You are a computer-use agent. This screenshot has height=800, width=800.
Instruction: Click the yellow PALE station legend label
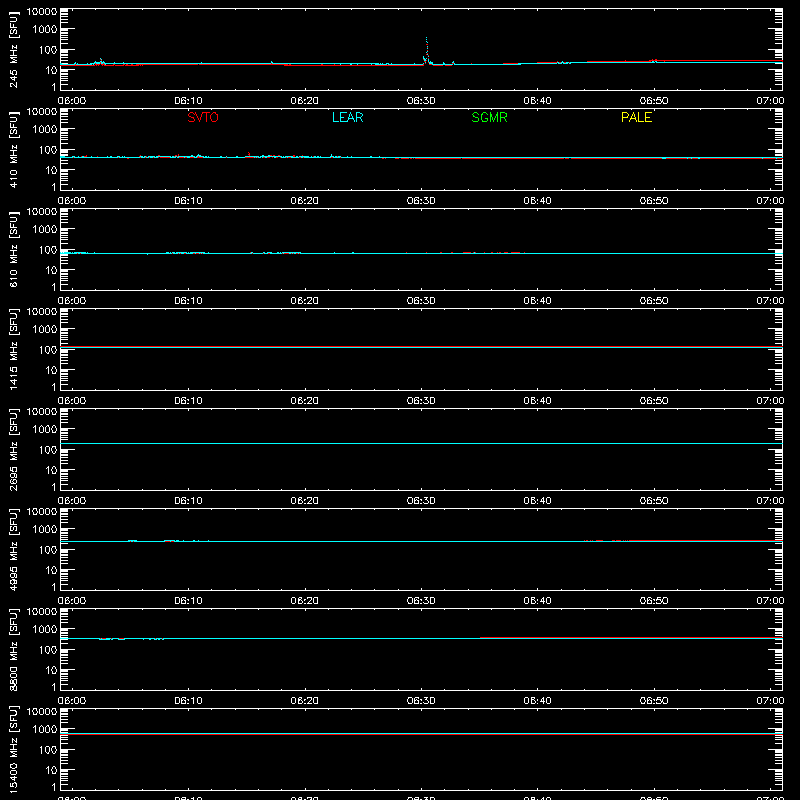pos(636,117)
